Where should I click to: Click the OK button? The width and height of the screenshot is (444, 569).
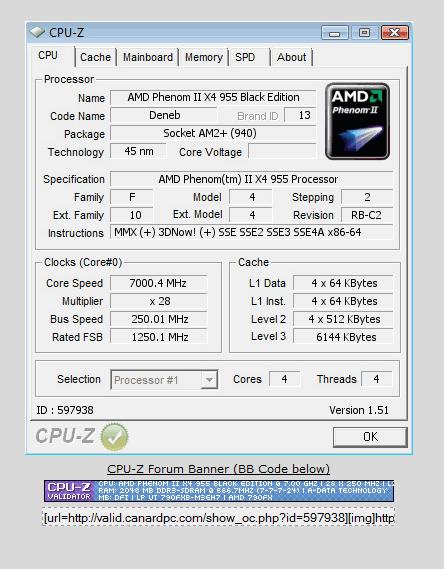point(370,437)
